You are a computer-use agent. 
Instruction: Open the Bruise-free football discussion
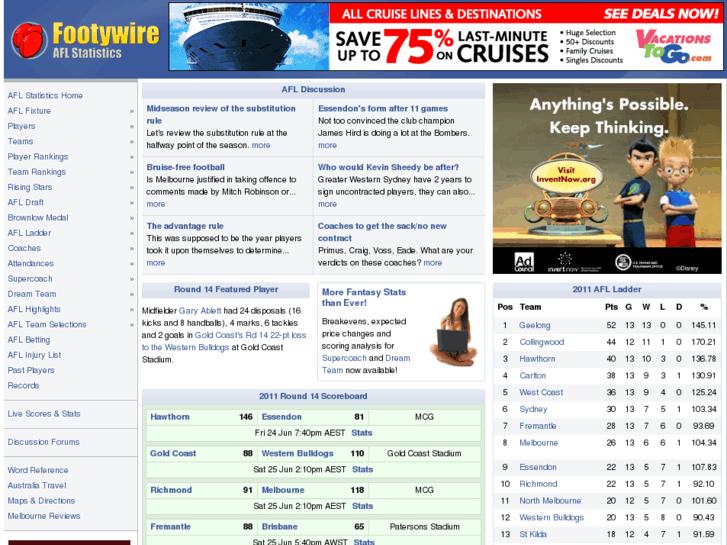point(185,167)
